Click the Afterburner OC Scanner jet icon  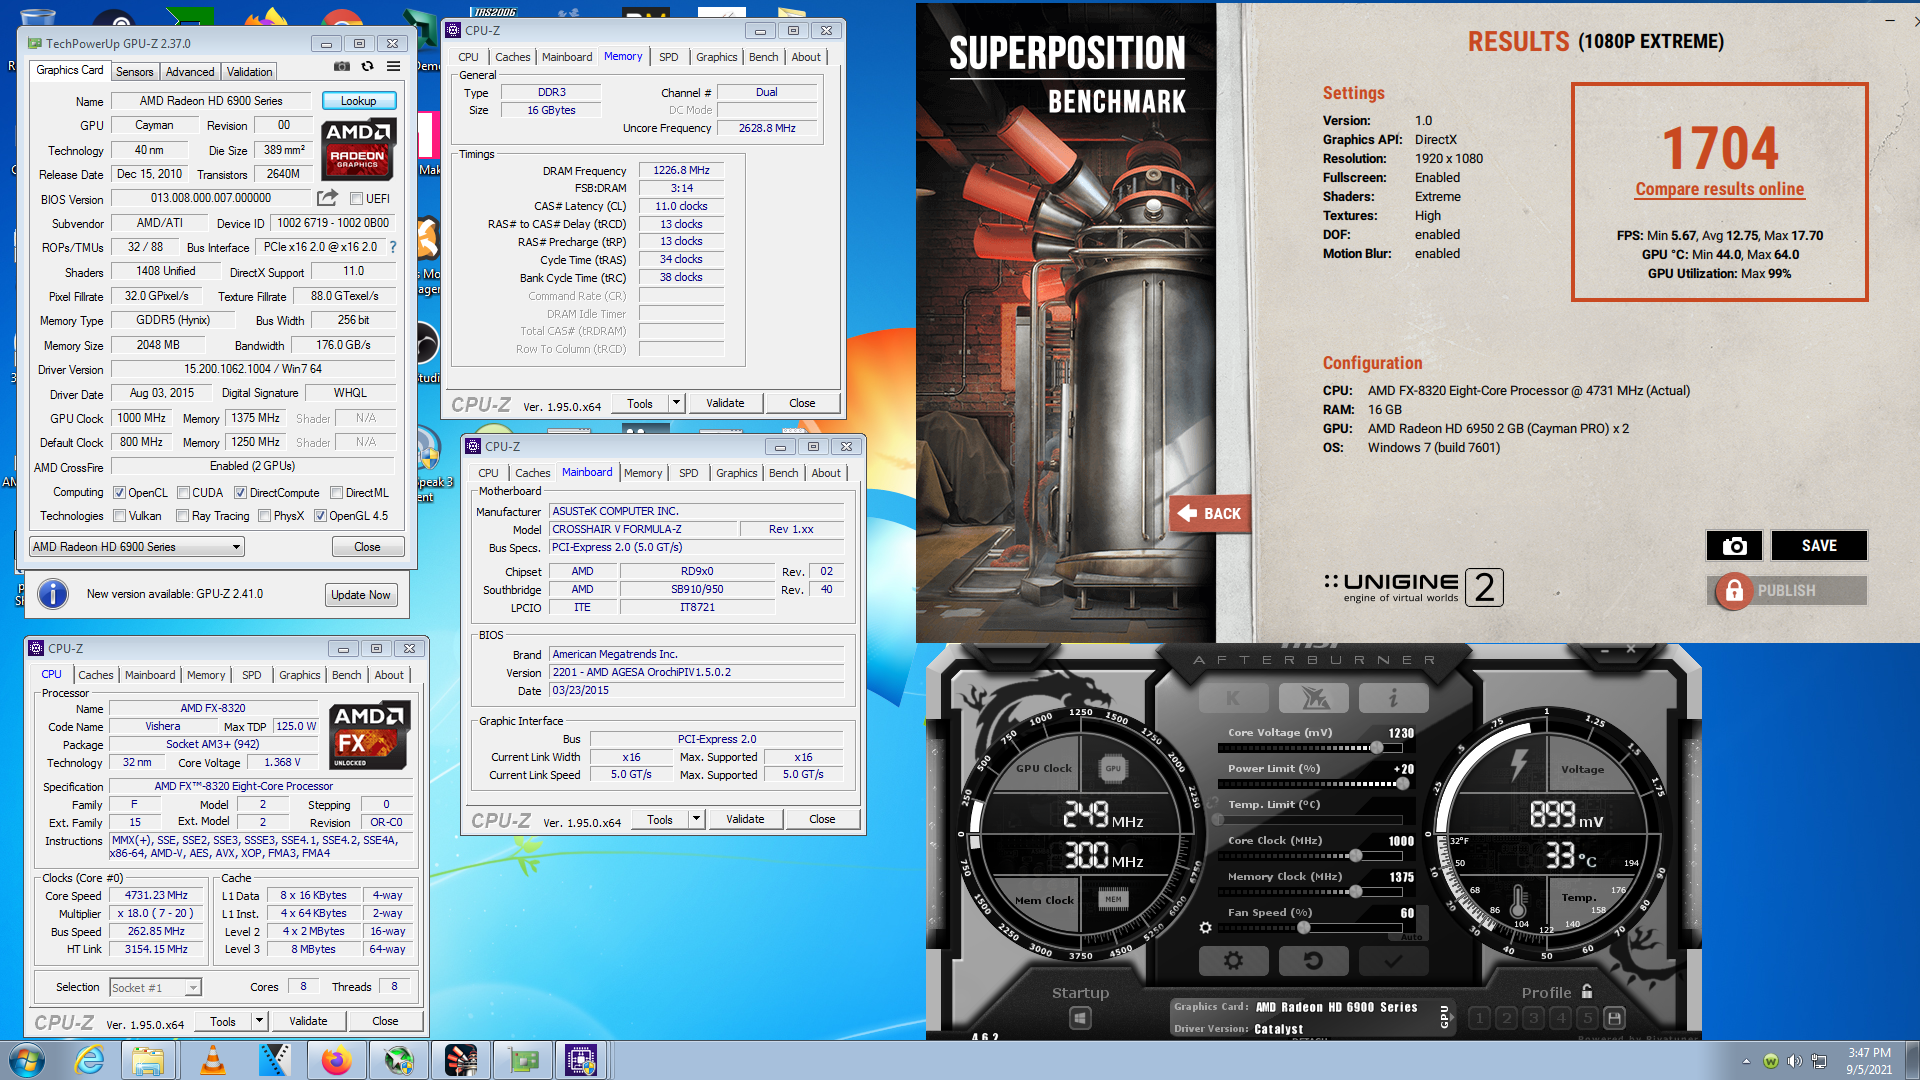pyautogui.click(x=1313, y=698)
